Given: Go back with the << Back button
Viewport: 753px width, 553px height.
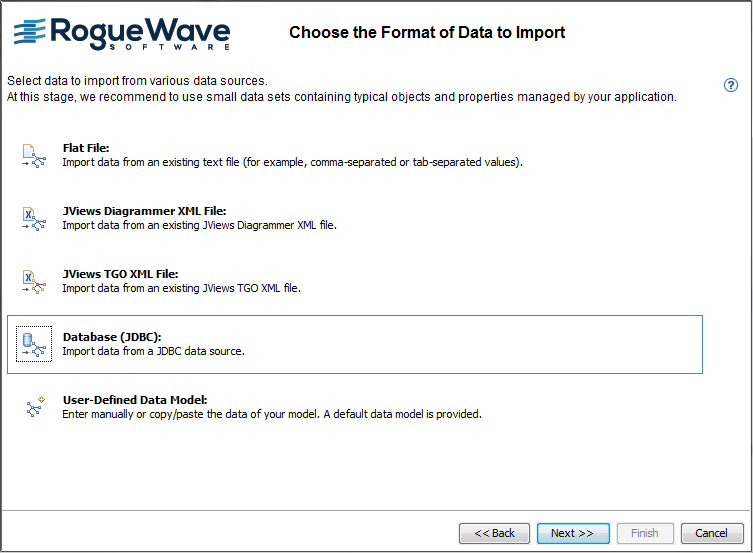Looking at the screenshot, I should 494,533.
